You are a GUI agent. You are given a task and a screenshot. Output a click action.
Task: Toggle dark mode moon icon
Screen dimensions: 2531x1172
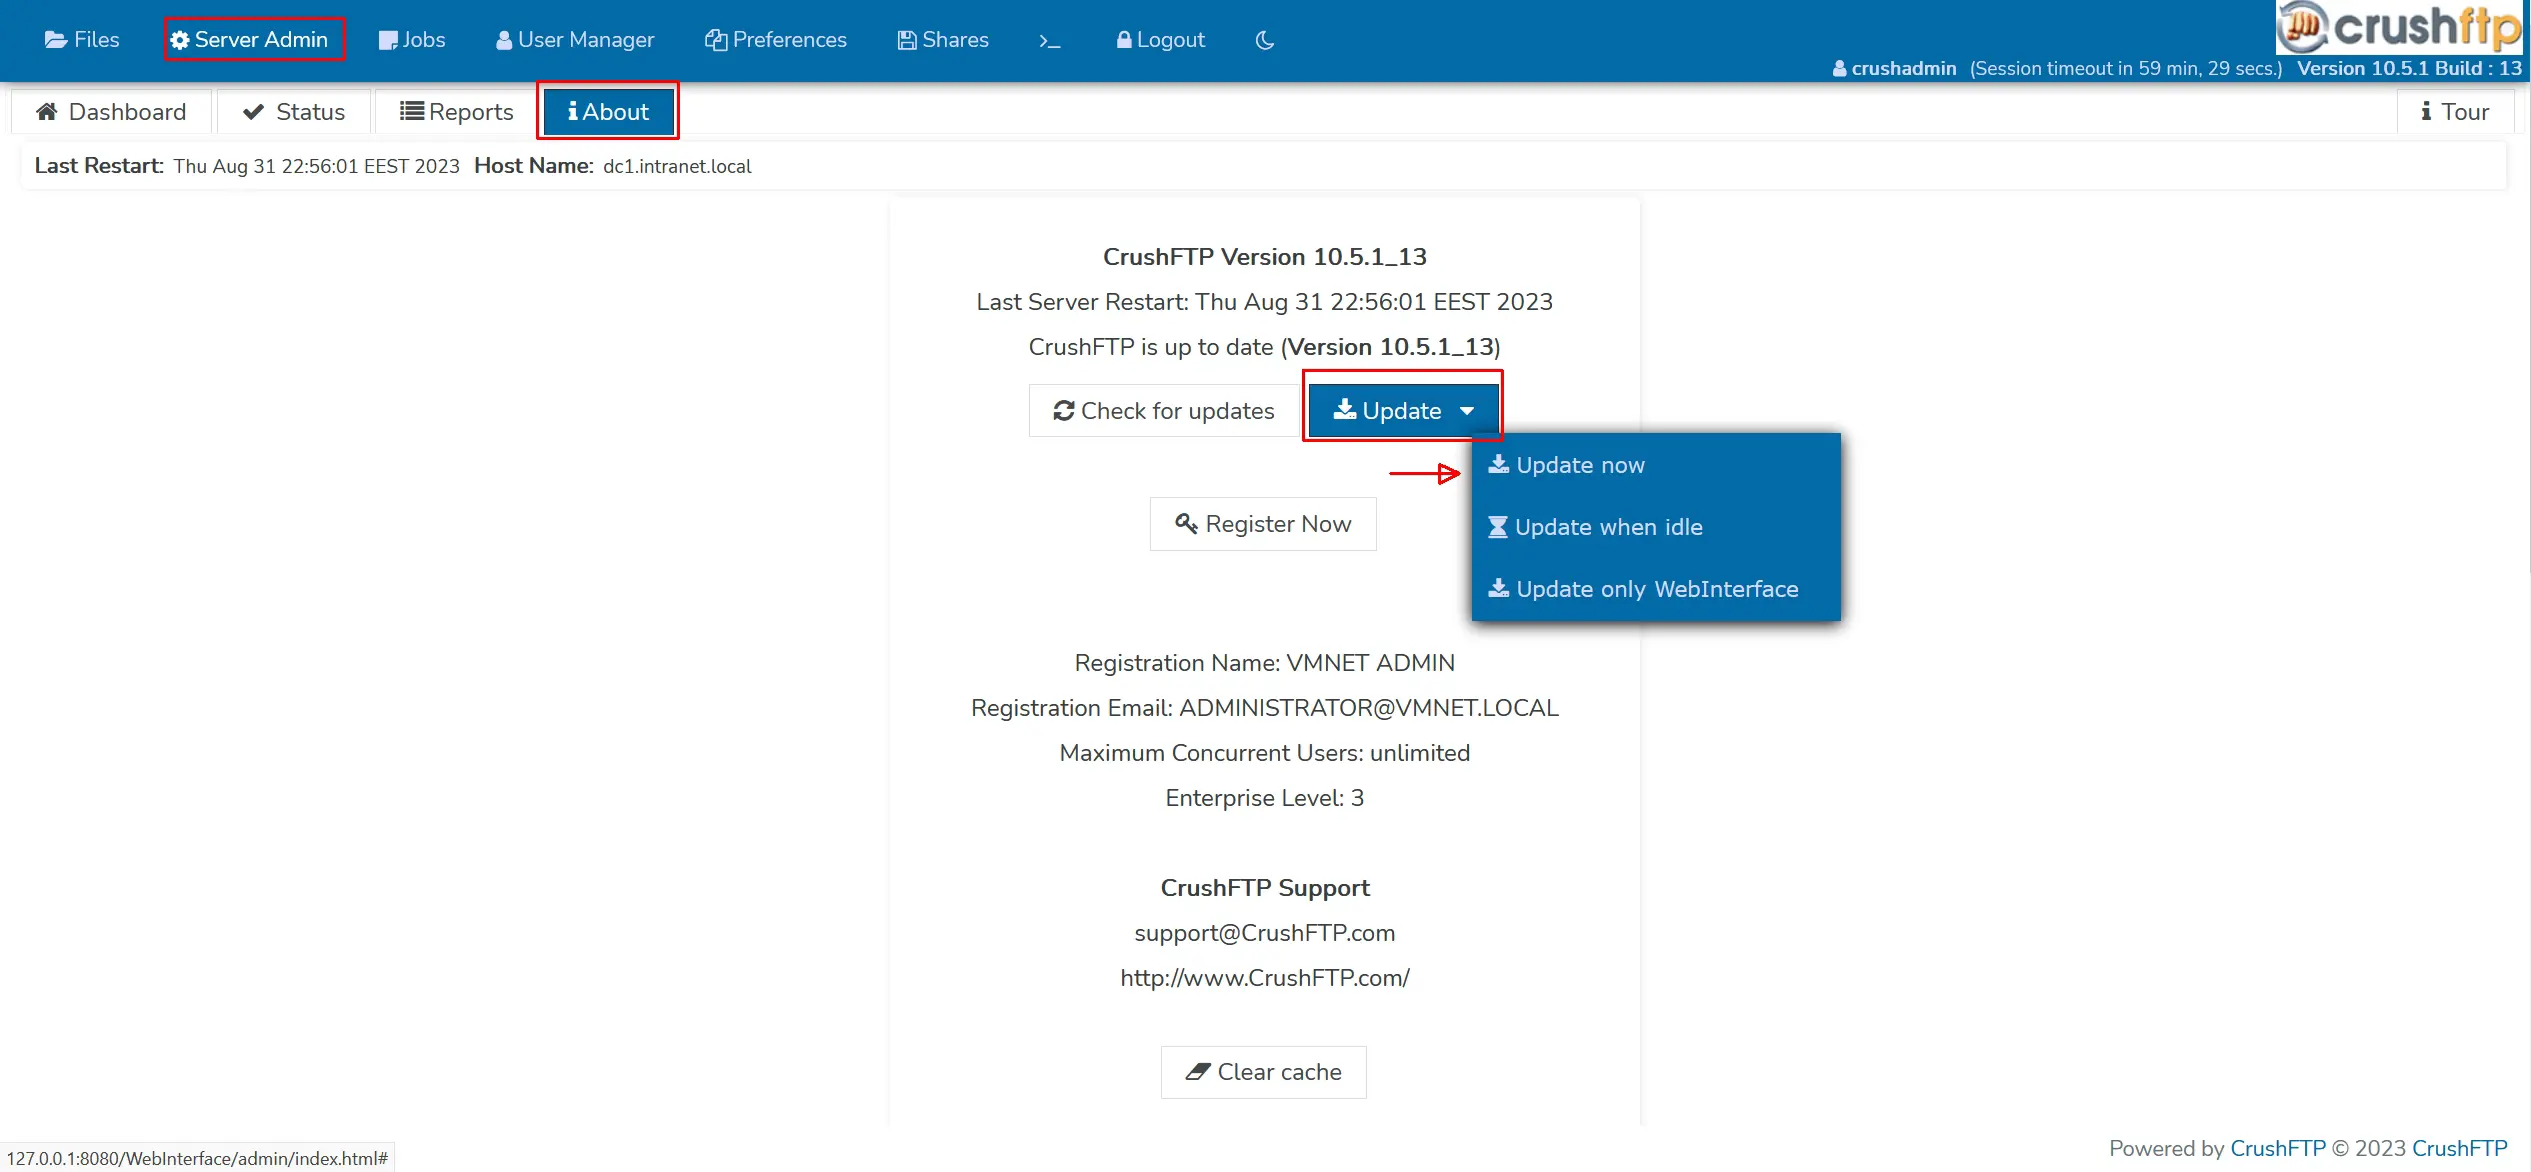[x=1264, y=40]
